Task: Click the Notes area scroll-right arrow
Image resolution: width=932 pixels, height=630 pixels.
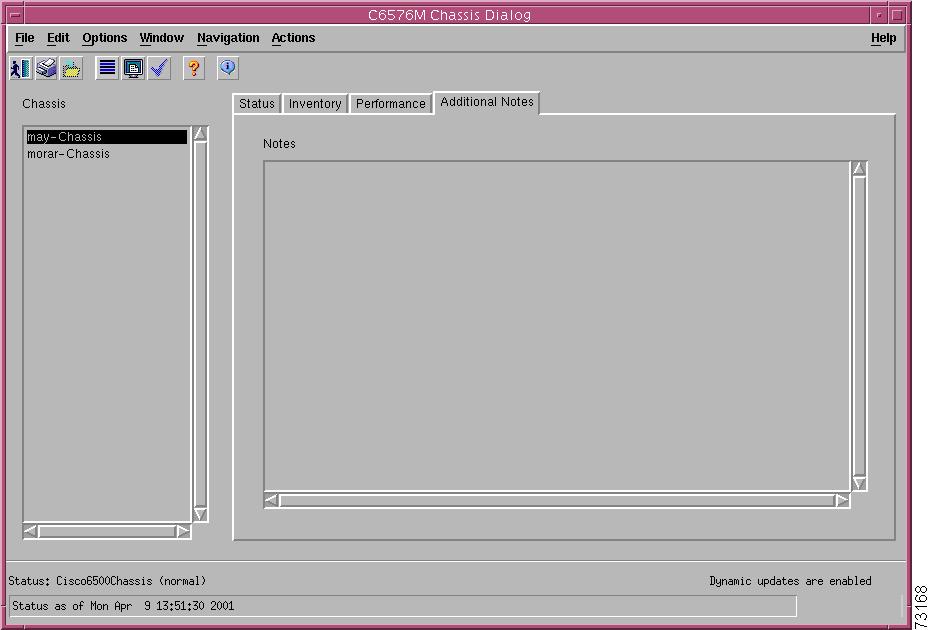Action: pyautogui.click(x=842, y=500)
